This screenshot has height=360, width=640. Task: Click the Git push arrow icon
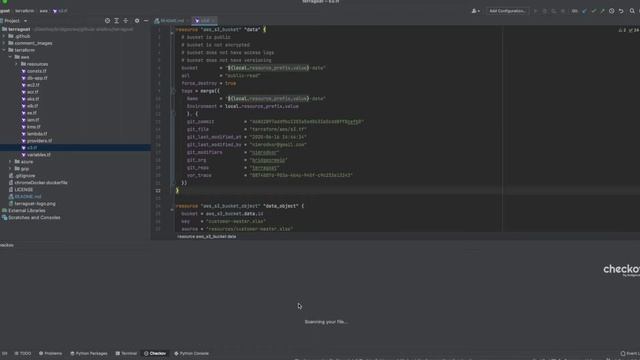coord(602,11)
